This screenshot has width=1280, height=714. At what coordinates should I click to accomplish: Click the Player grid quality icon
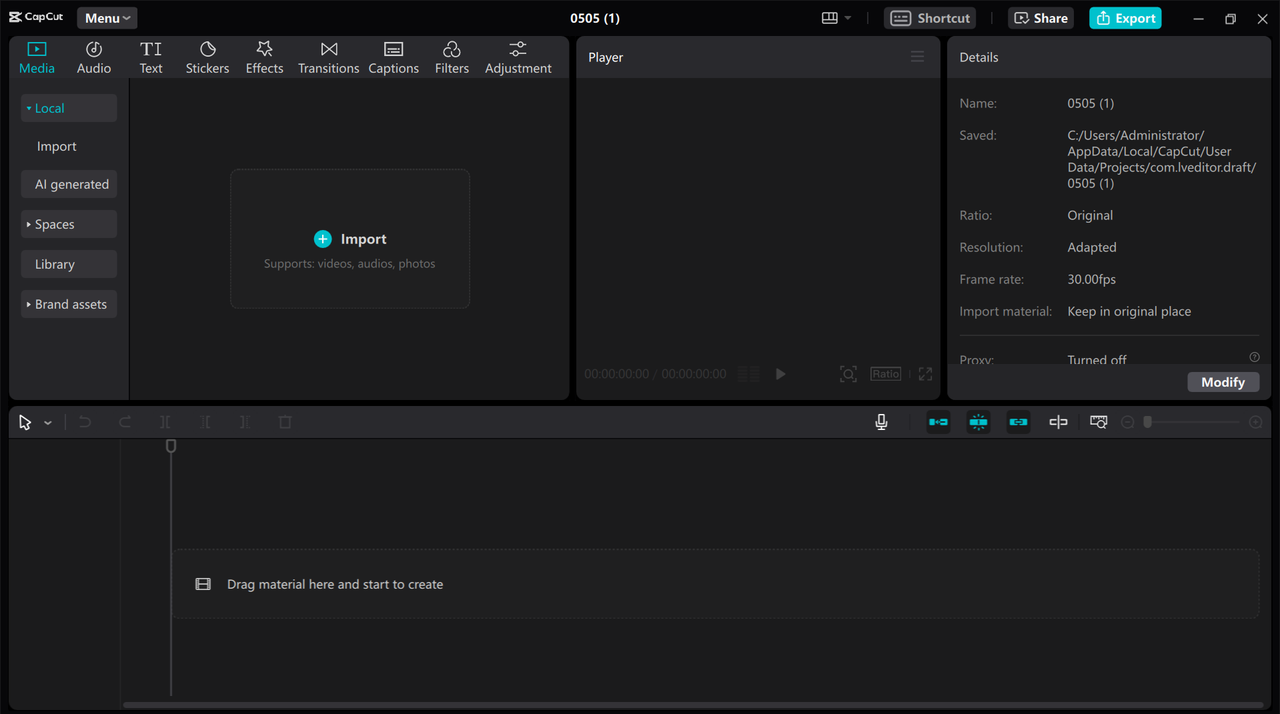pyautogui.click(x=748, y=374)
